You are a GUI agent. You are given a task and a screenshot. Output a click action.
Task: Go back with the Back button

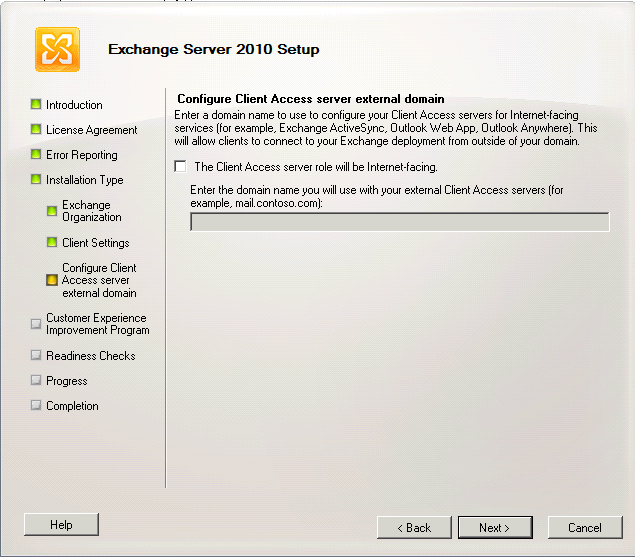[x=414, y=527]
